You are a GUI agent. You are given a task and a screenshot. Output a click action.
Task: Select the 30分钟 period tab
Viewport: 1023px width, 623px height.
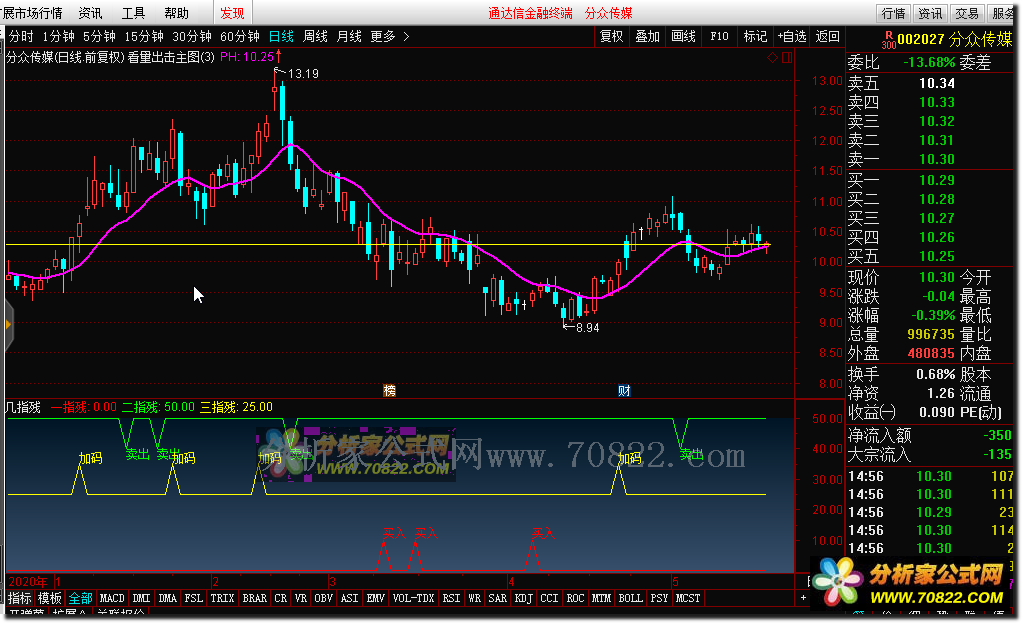pyautogui.click(x=192, y=37)
